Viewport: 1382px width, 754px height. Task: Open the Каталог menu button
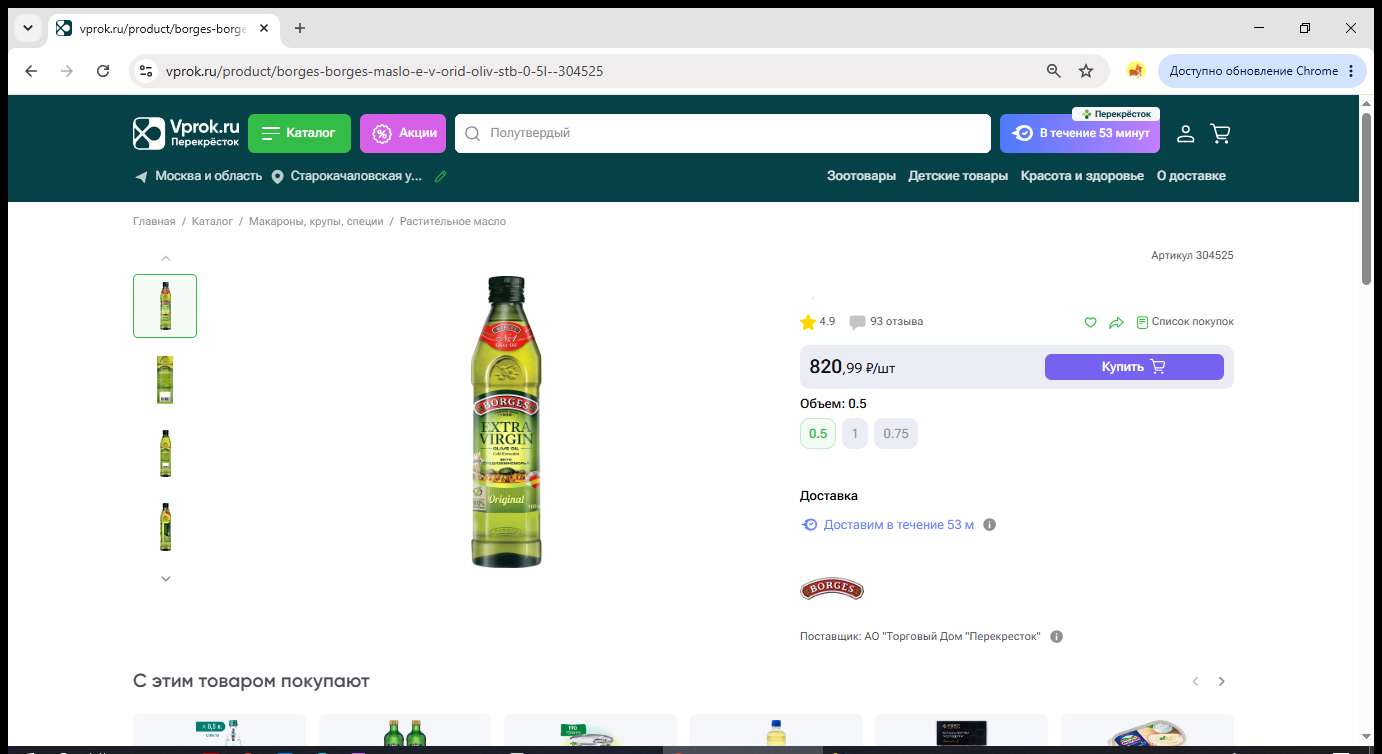(299, 133)
